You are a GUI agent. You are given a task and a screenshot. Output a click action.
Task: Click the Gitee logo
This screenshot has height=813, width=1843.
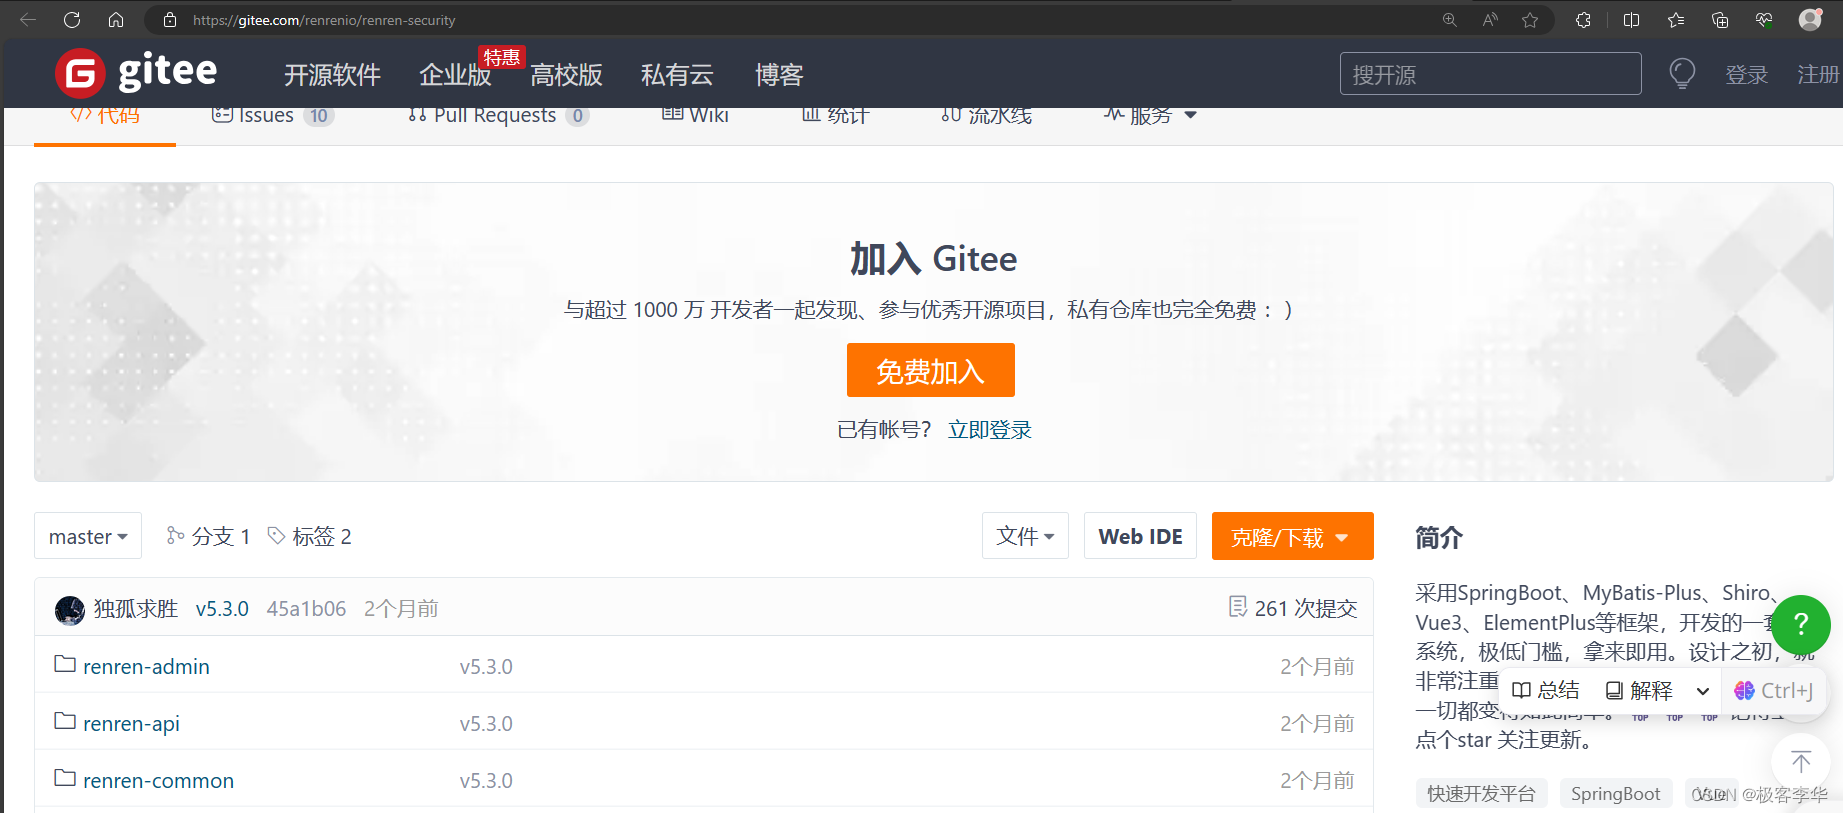click(136, 73)
